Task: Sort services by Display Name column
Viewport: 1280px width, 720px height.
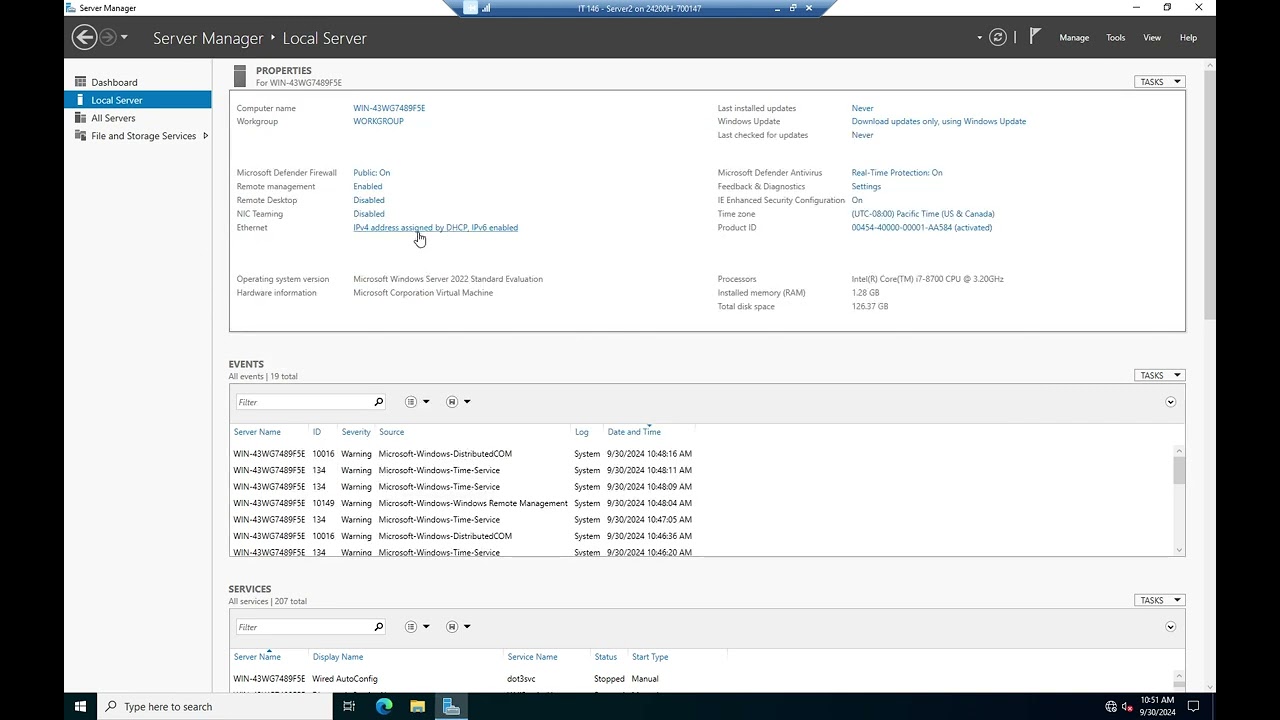Action: [x=338, y=657]
